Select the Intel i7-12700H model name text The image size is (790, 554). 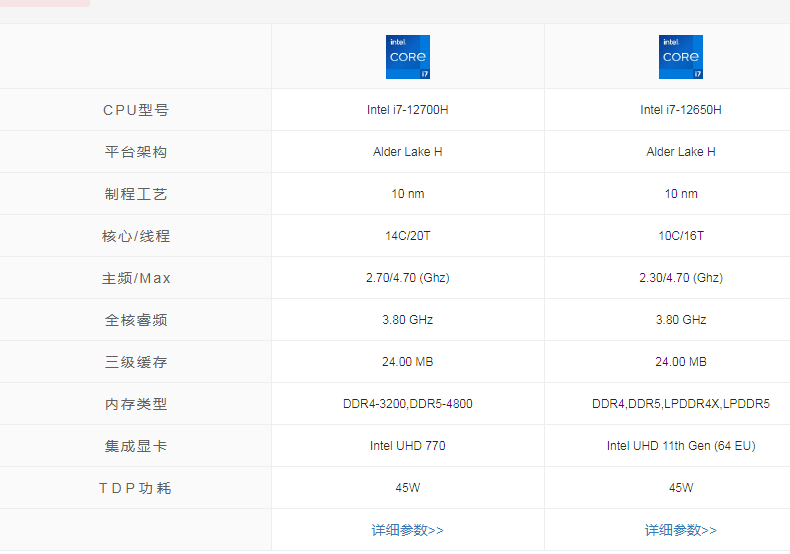pos(407,110)
